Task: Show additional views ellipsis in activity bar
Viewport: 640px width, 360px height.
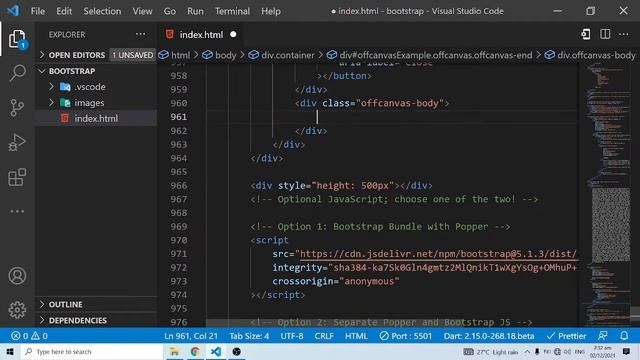Action: 17,211
